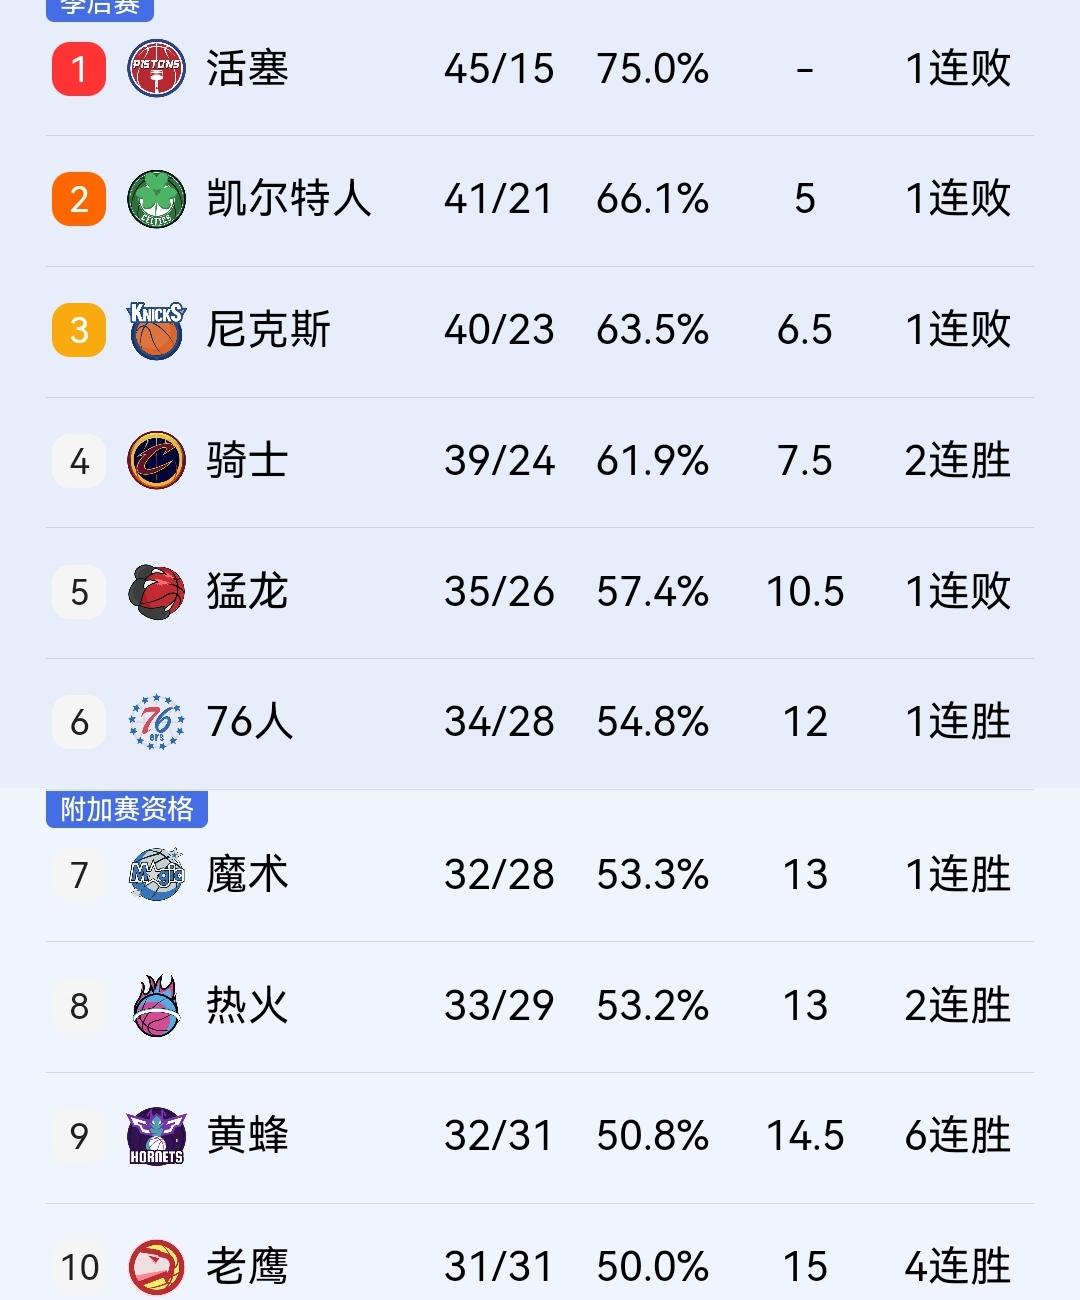Viewport: 1080px width, 1300px height.
Task: Click the Hornets team logo
Action: coord(155,1136)
